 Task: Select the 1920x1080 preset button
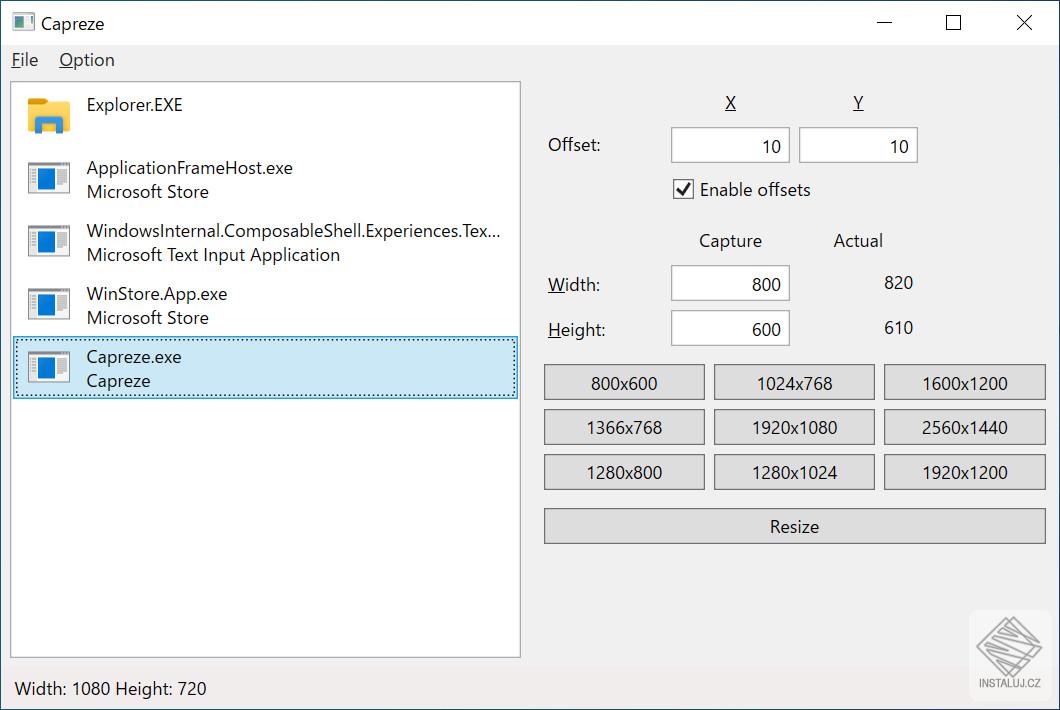(x=794, y=427)
